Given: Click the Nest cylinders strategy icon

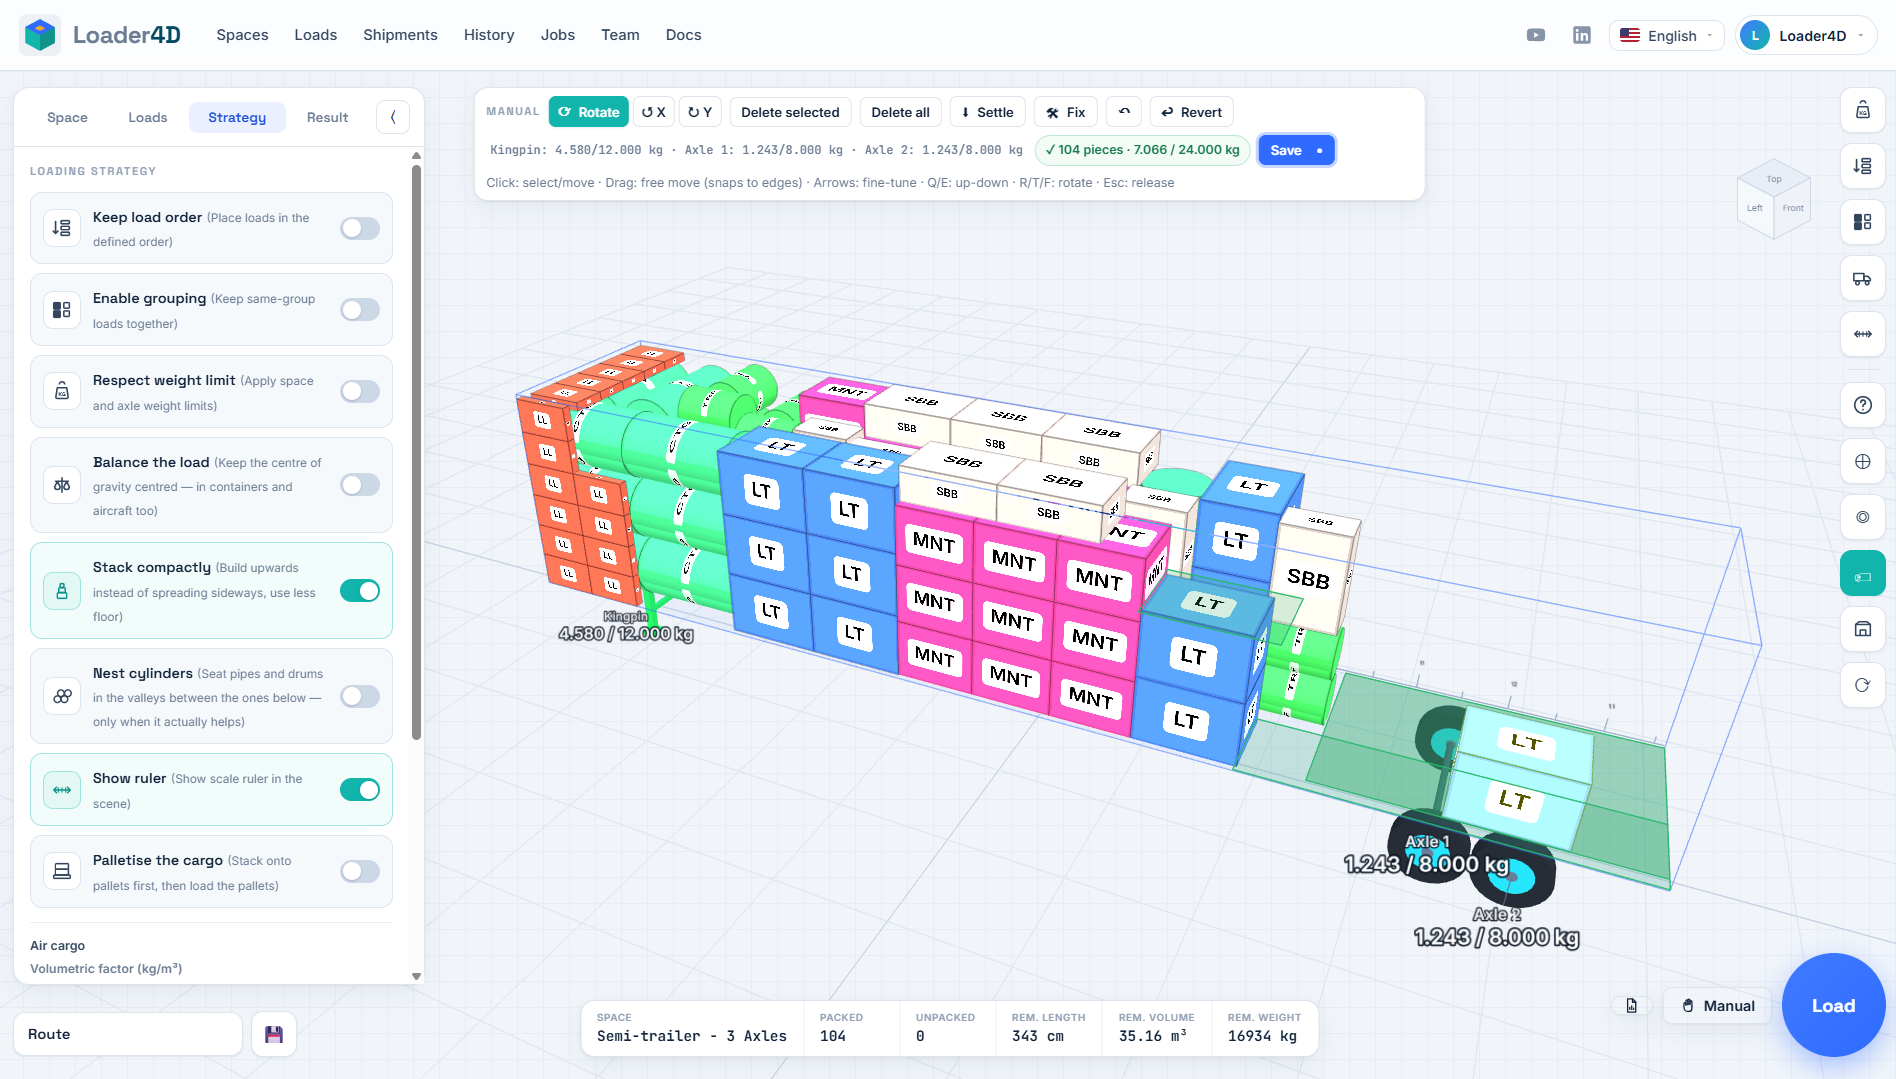Looking at the screenshot, I should 62,696.
